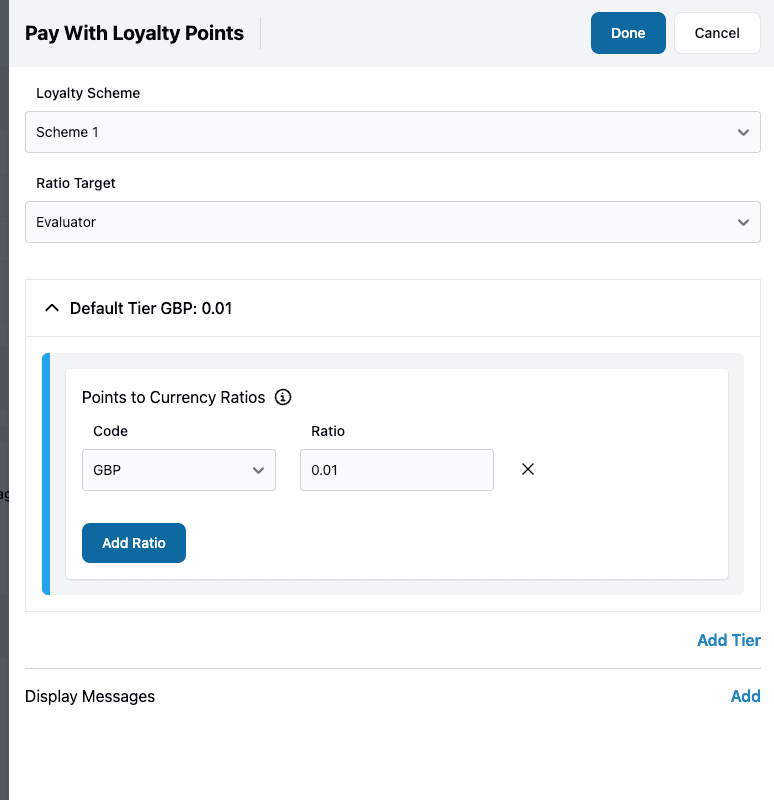This screenshot has height=800, width=774.
Task: Click the Add Tier link
Action: 729,640
